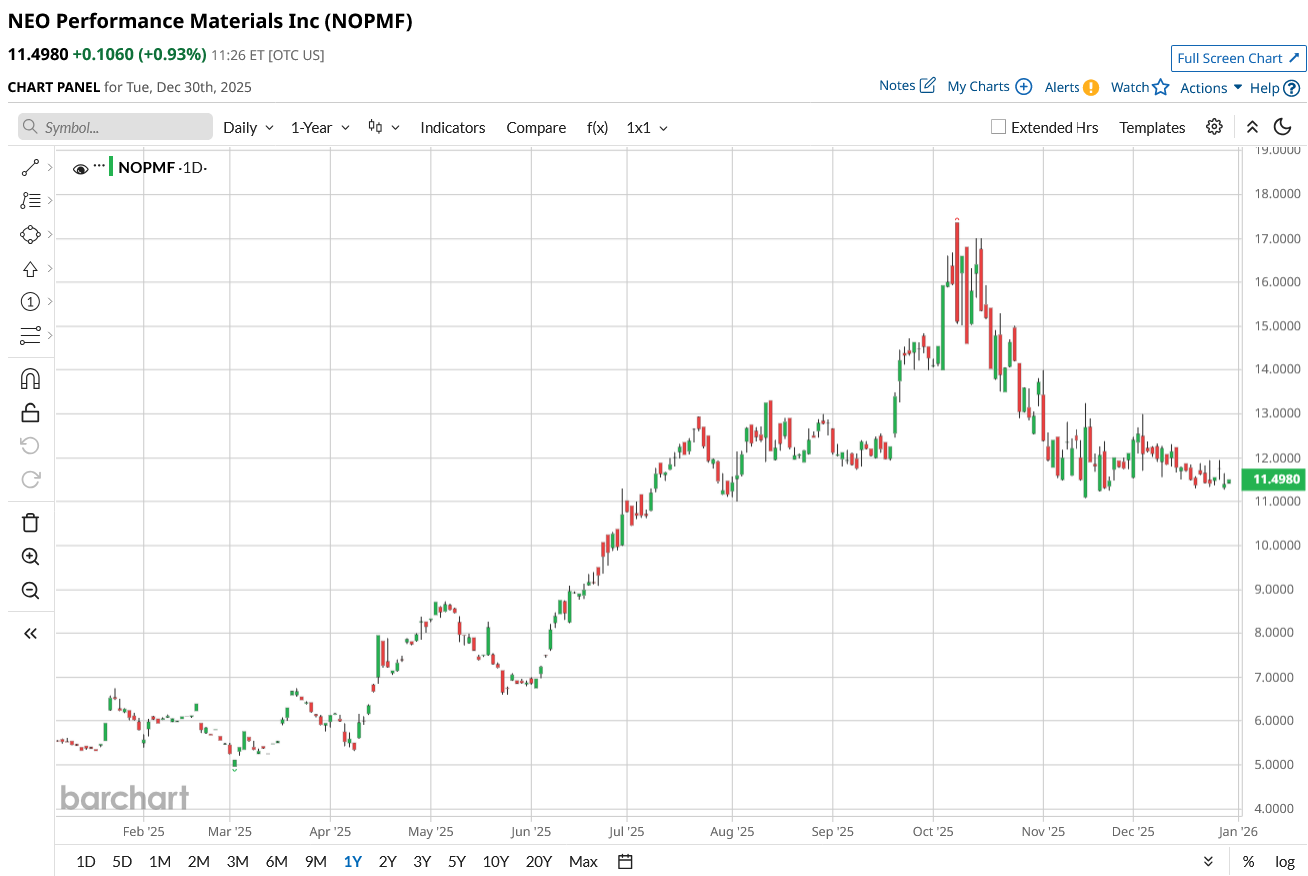Screen dimensions: 1308x876
Task: Open the Templates menu
Action: coord(1152,128)
